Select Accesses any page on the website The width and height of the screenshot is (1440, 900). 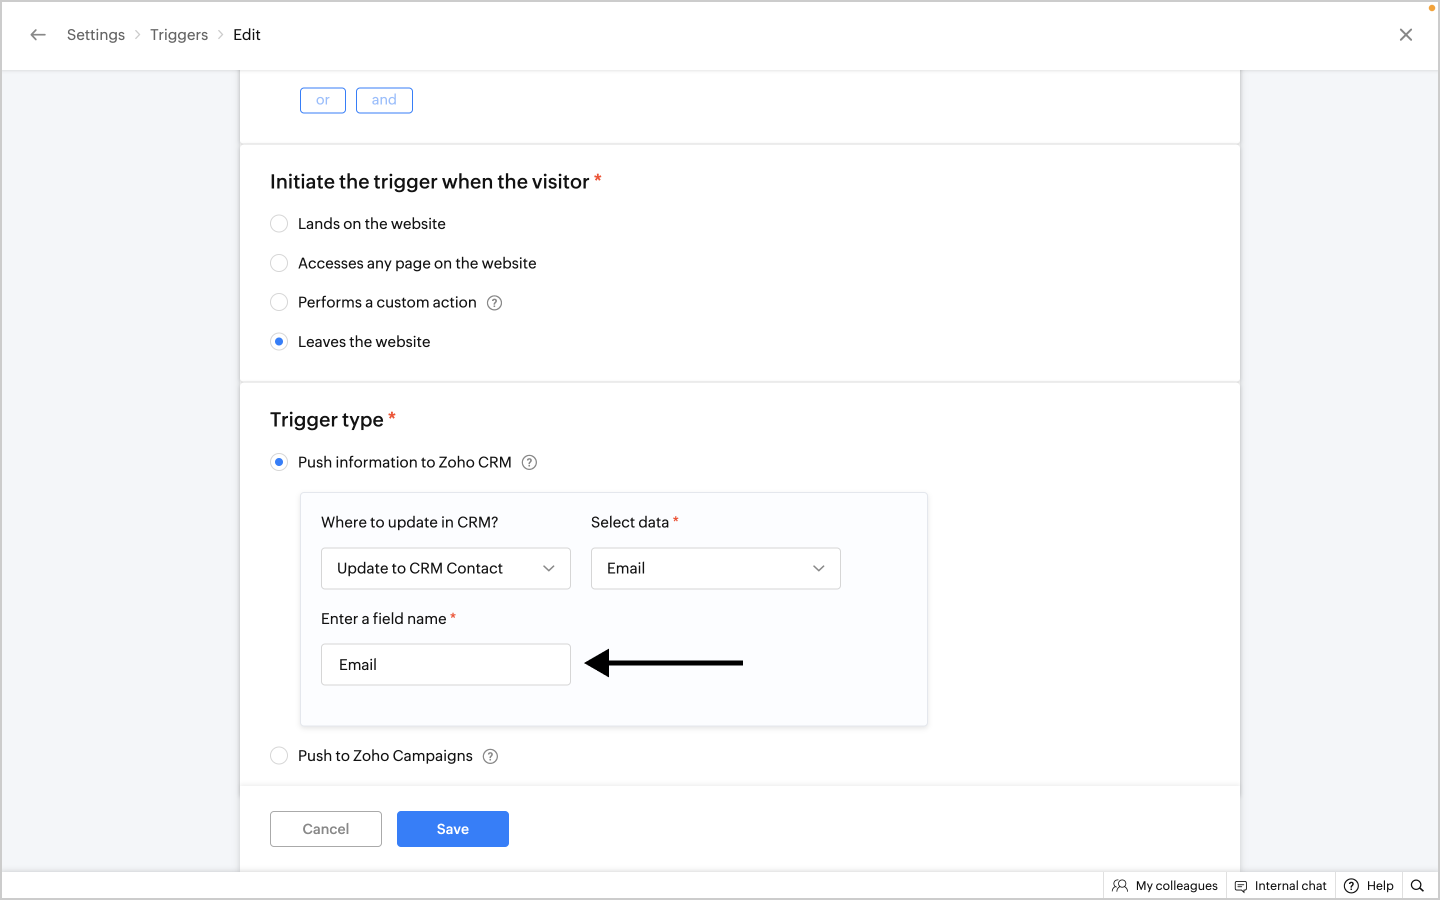pos(279,263)
